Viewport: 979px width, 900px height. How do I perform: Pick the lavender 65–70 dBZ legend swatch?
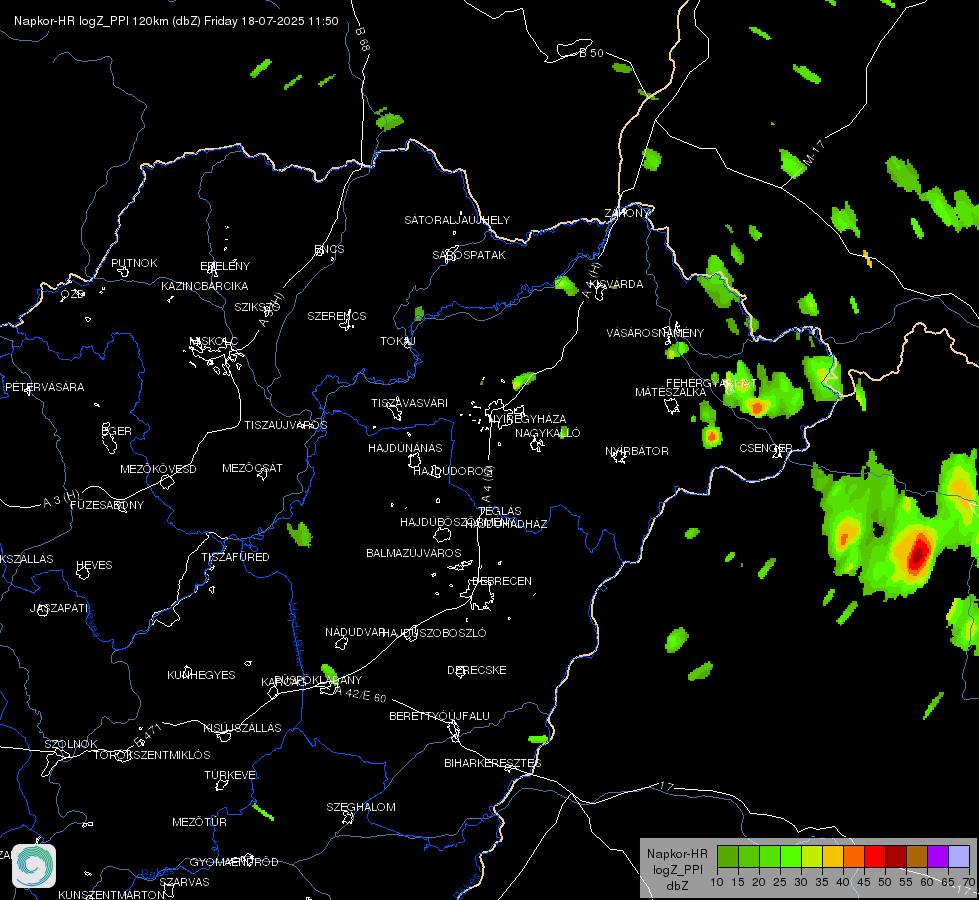click(x=958, y=856)
